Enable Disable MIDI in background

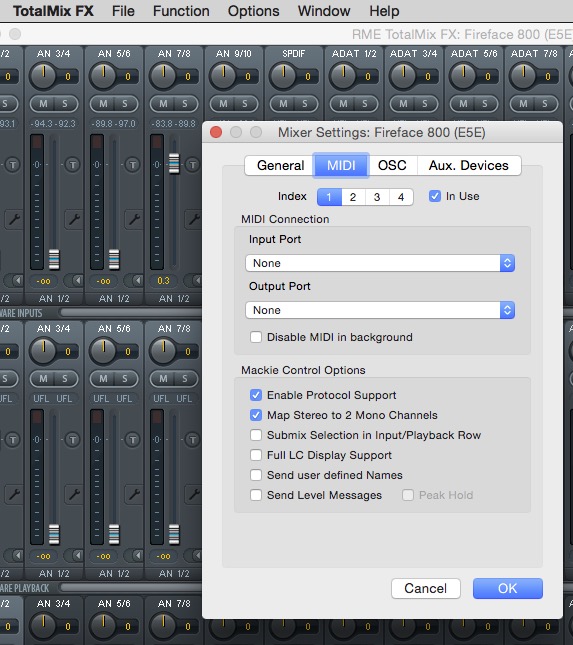(x=256, y=337)
